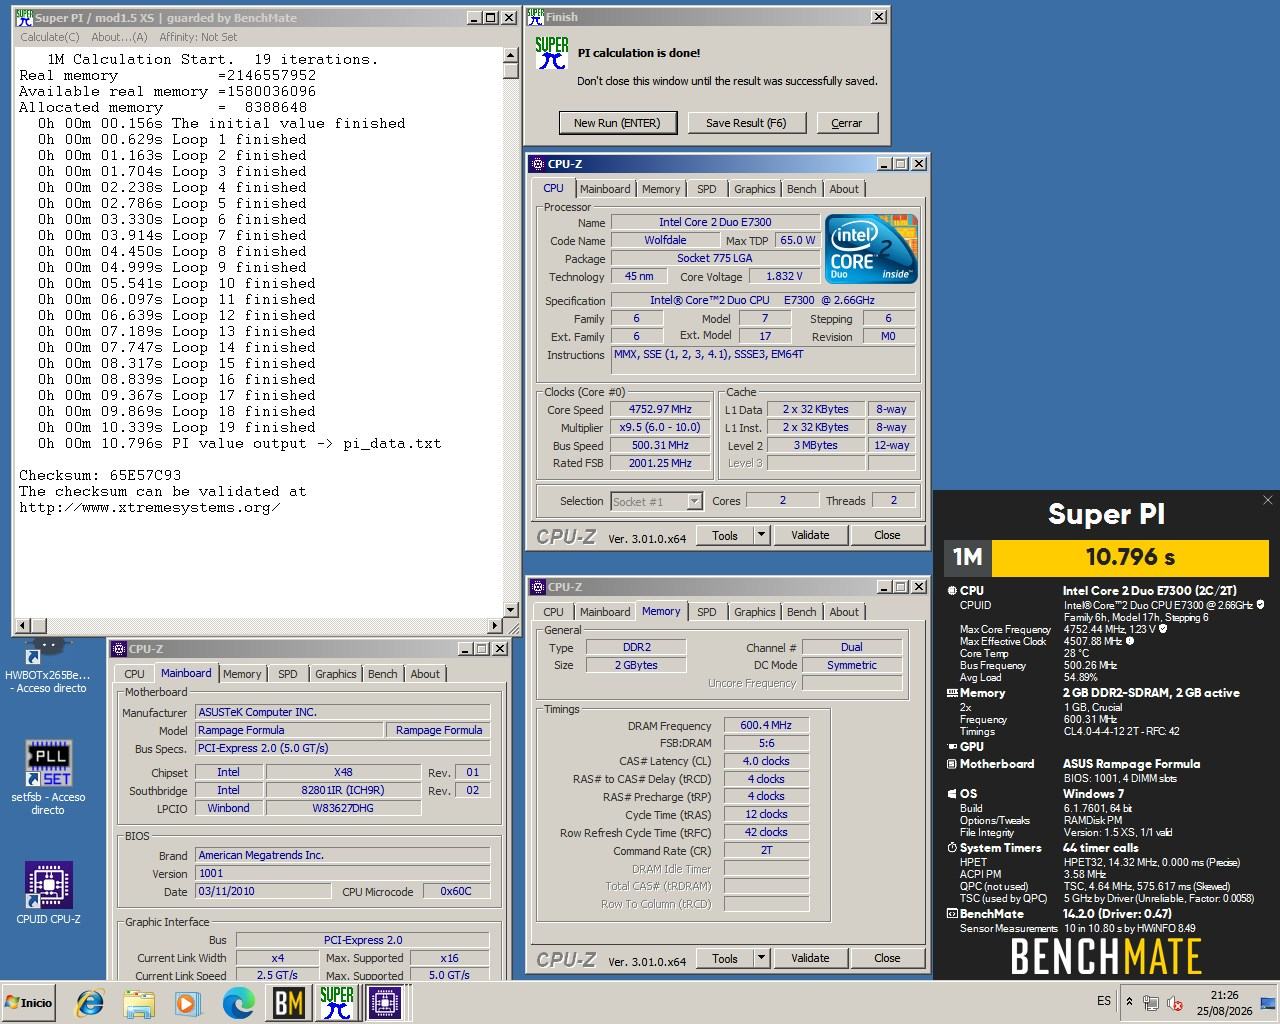This screenshot has width=1280, height=1024.
Task: Switch to Super PI taskbar icon
Action: (336, 1003)
